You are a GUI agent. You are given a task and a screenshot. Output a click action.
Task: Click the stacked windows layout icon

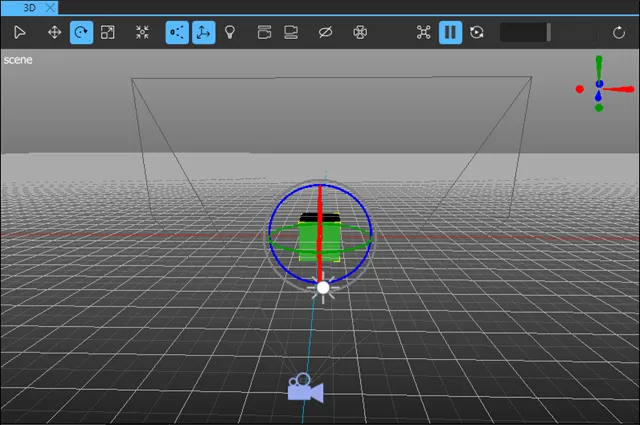[264, 32]
